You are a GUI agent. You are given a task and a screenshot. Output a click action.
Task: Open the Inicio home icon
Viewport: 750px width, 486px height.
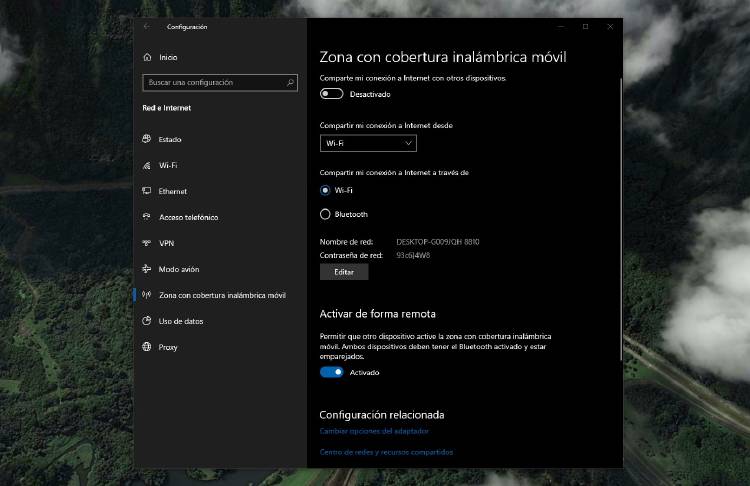click(147, 57)
